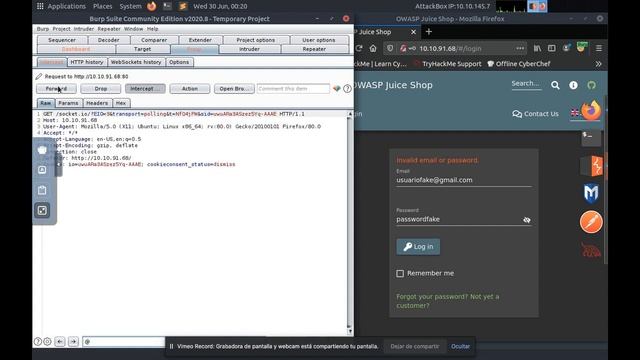Click the Log in button
The image size is (640, 360).
[418, 247]
